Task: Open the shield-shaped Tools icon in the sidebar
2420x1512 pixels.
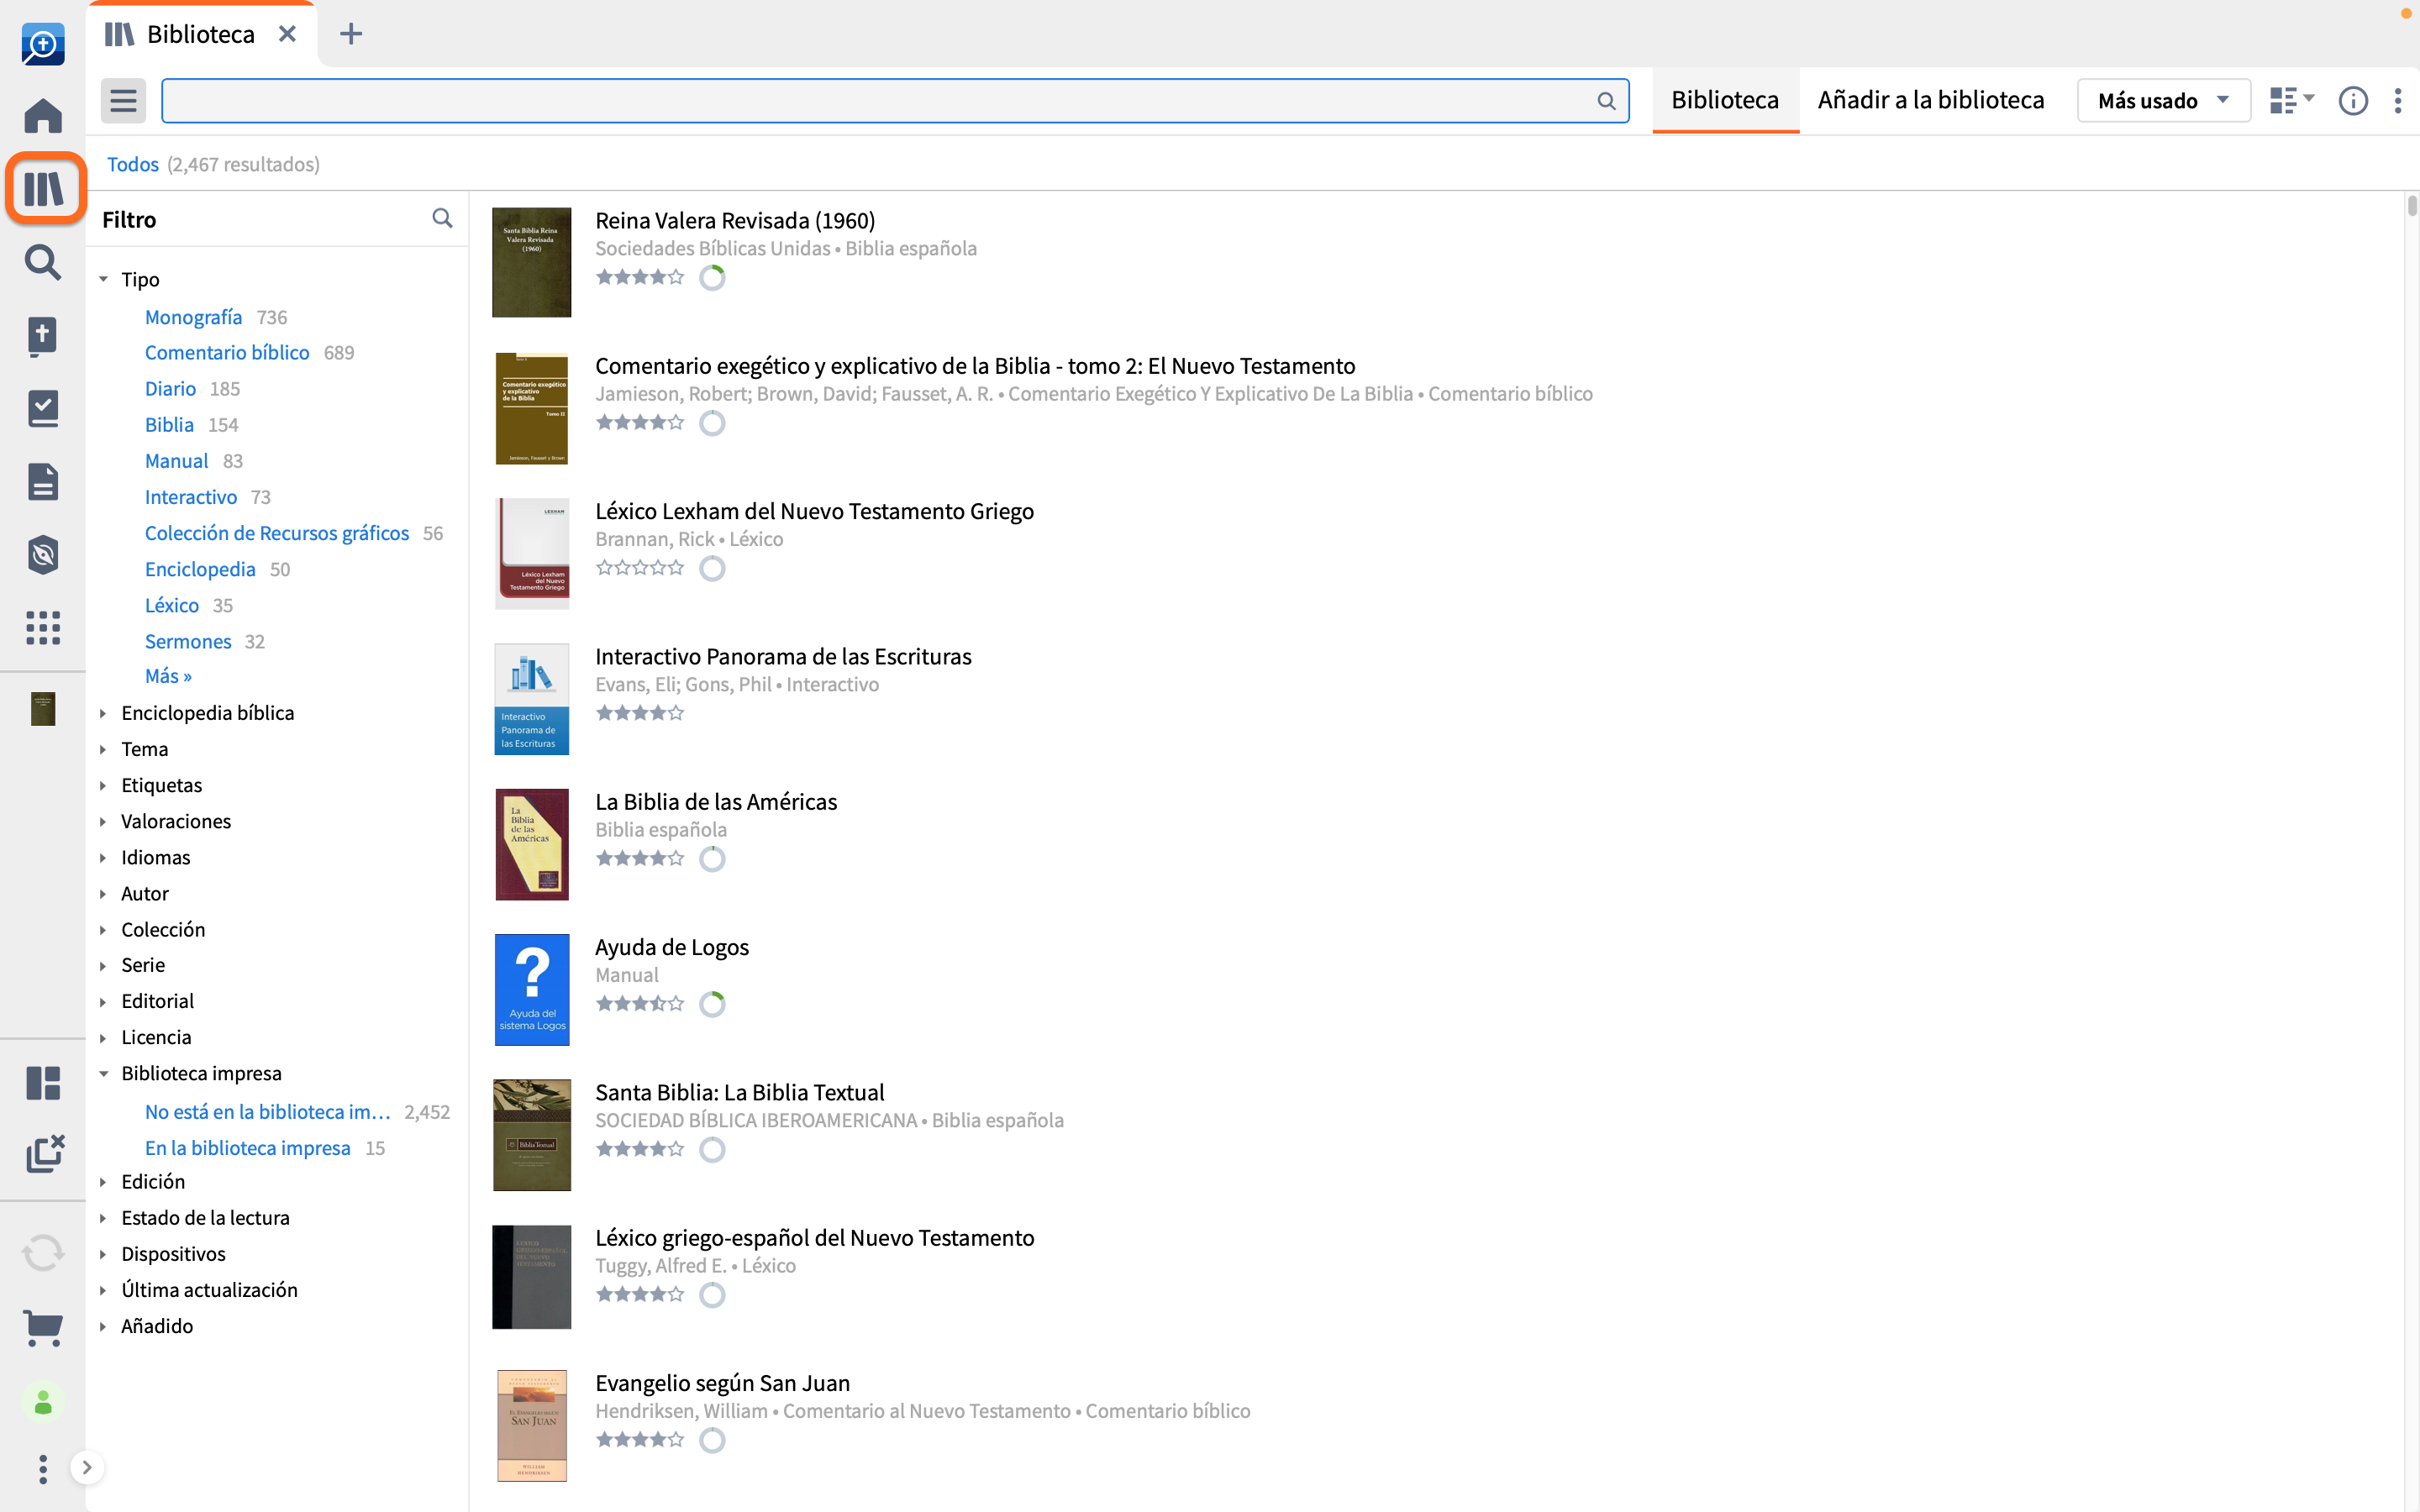Action: (x=43, y=554)
